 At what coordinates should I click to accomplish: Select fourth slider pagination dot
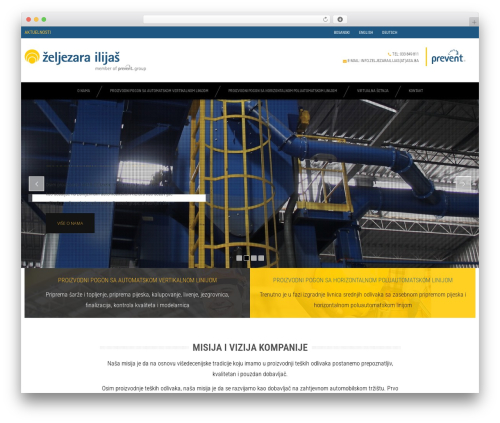pos(261,258)
